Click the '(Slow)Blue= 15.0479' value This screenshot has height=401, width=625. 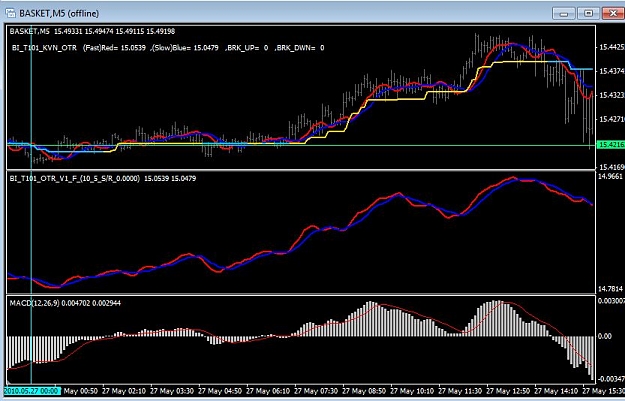pyautogui.click(x=185, y=48)
